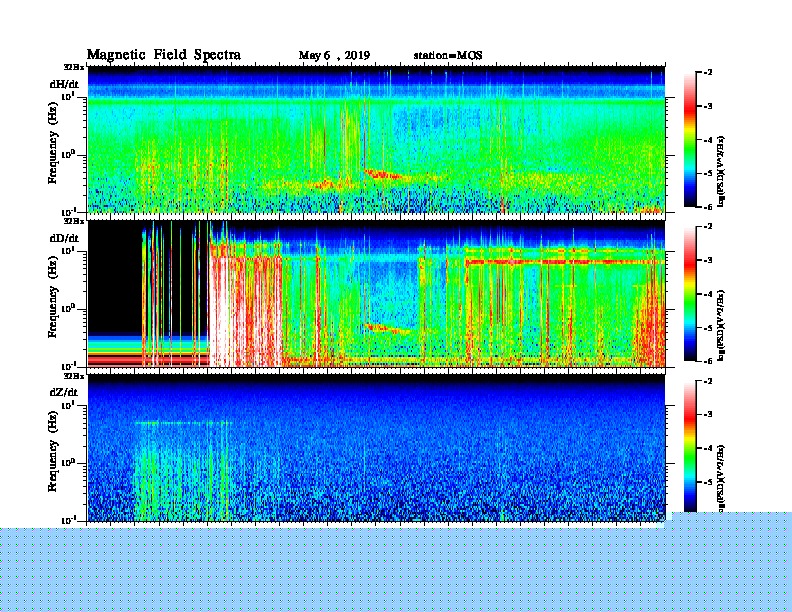
Task: Click the -6 tick on the dD/dt color bar
Action: click(708, 361)
